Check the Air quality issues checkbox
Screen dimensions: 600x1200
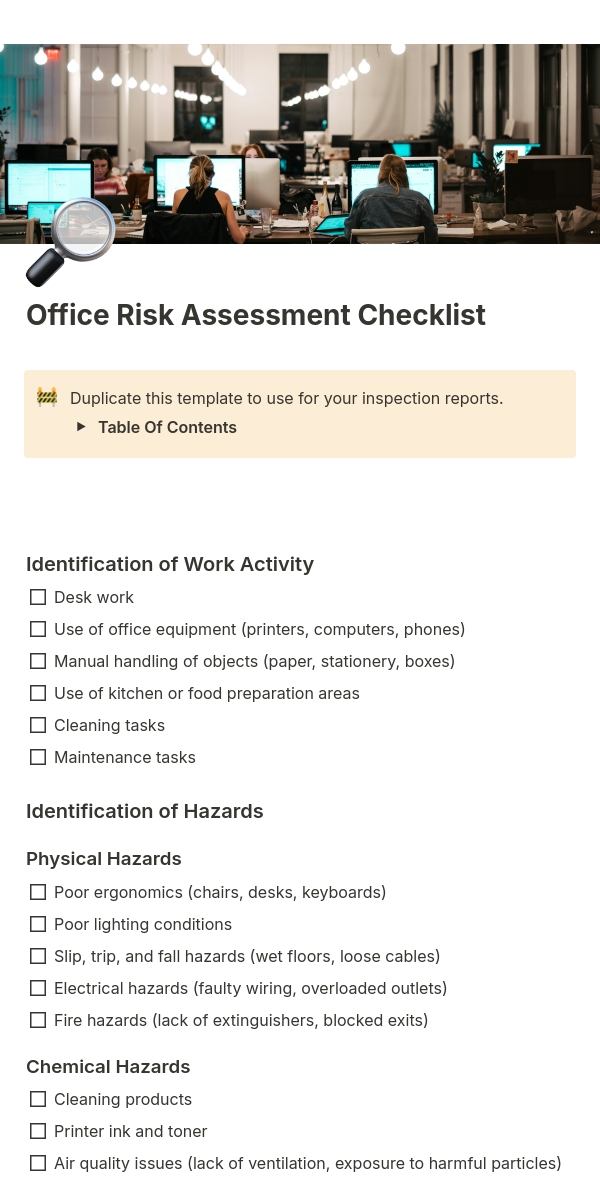click(38, 1163)
